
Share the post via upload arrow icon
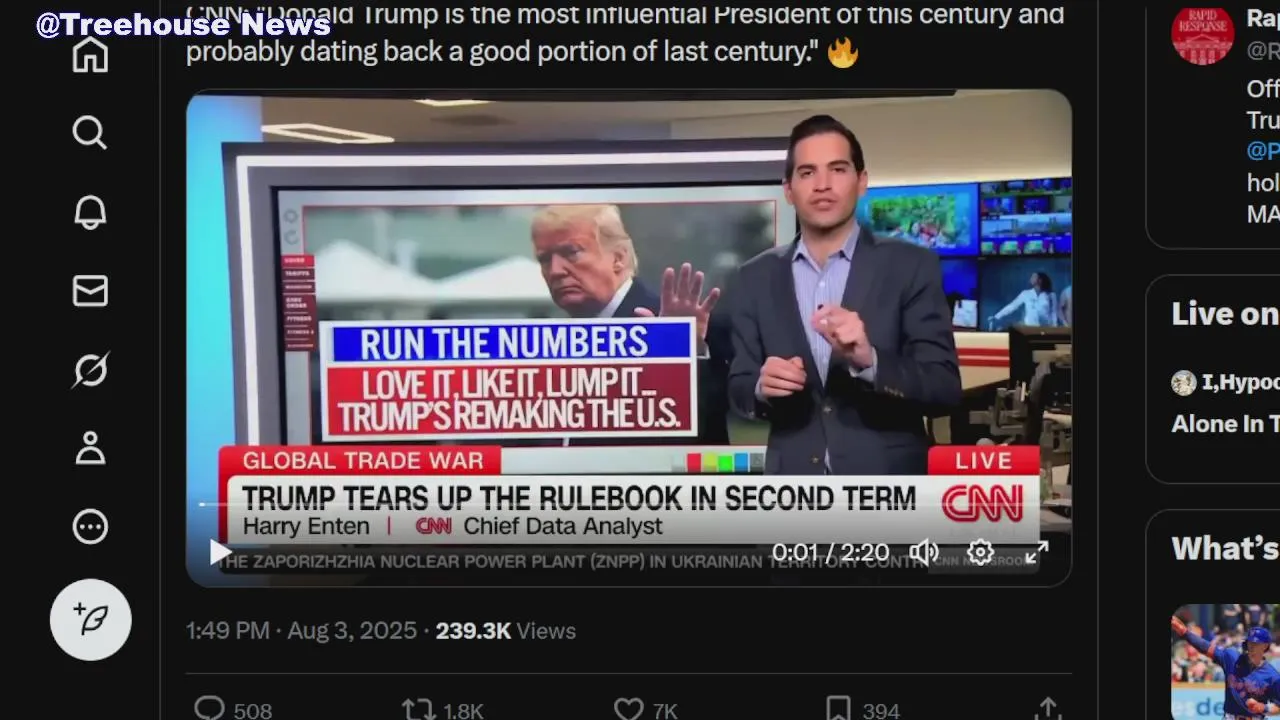point(1047,708)
